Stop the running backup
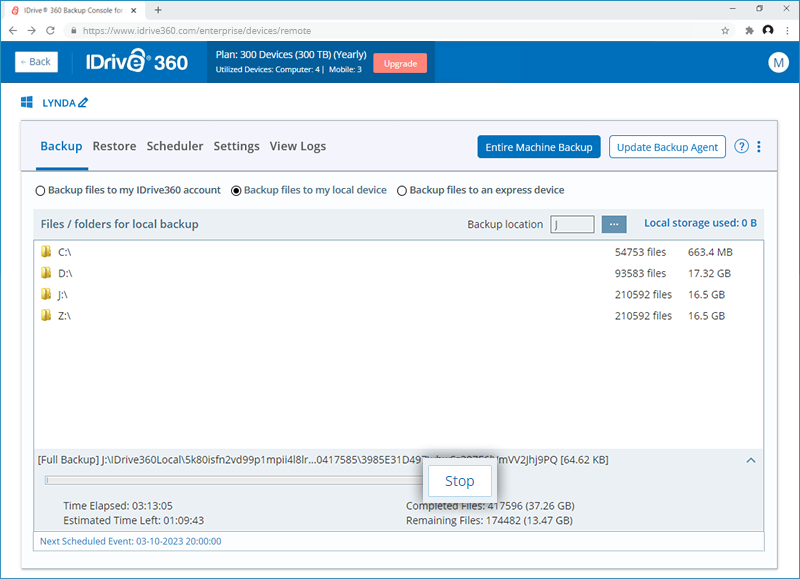This screenshot has height=579, width=800. (x=460, y=481)
